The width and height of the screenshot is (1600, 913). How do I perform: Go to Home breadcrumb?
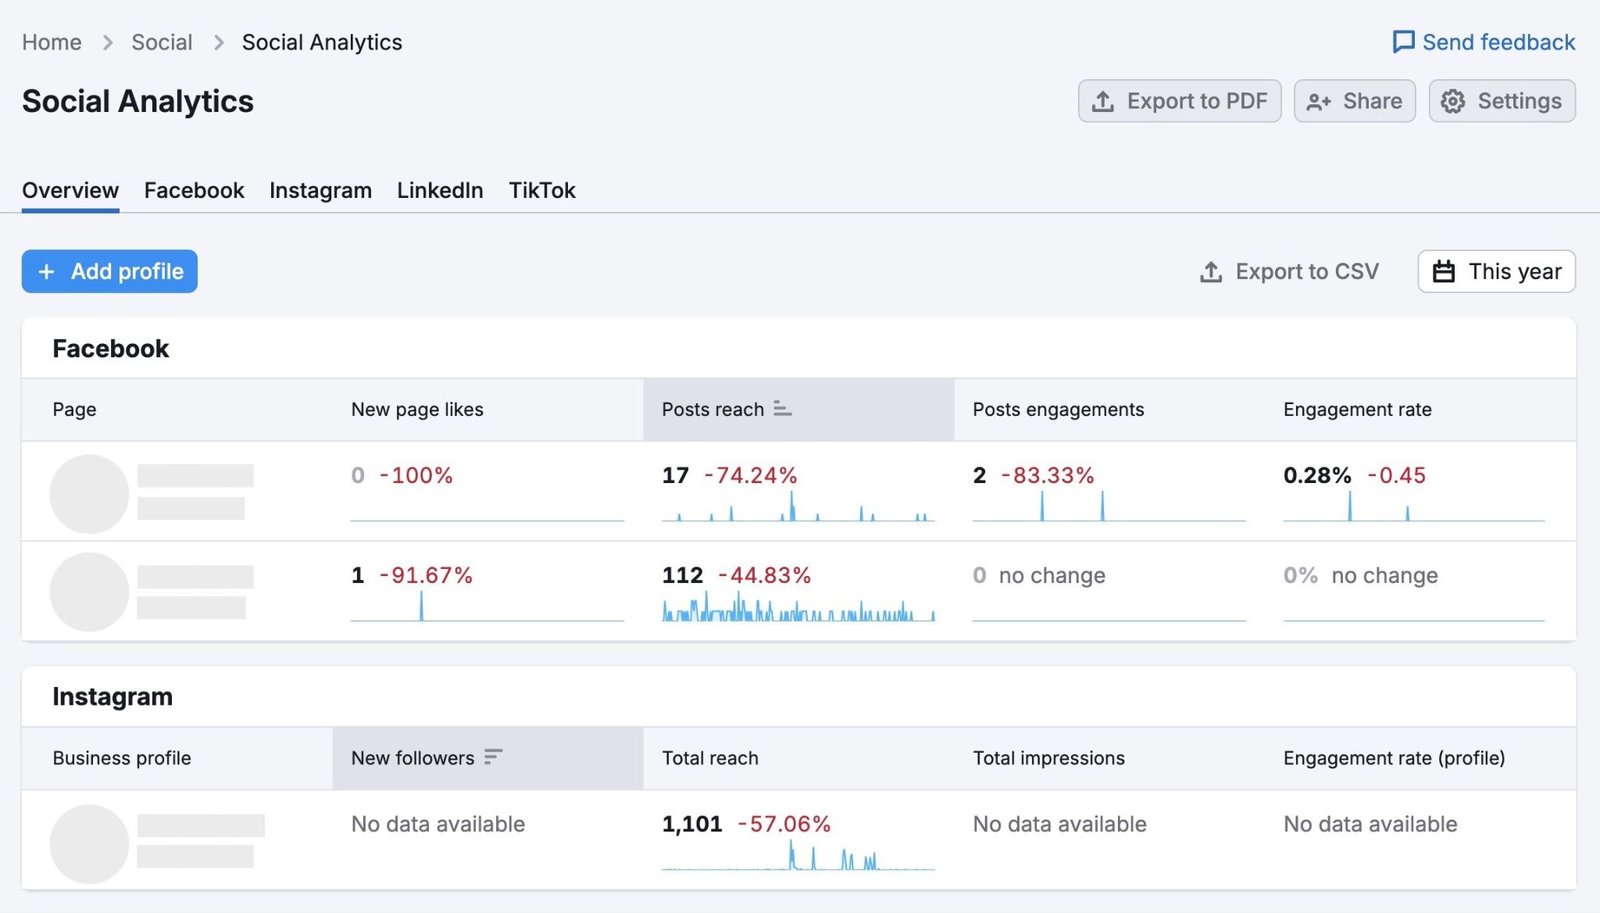tap(52, 42)
